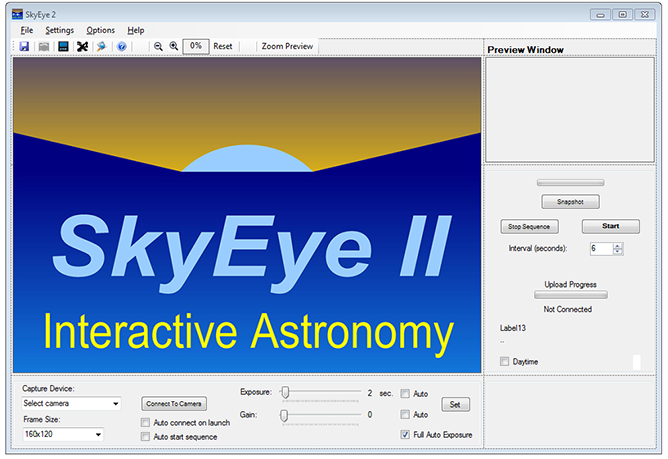Screen dimensions: 668x459
Task: Click the Snapshot button
Action: pyautogui.click(x=571, y=202)
